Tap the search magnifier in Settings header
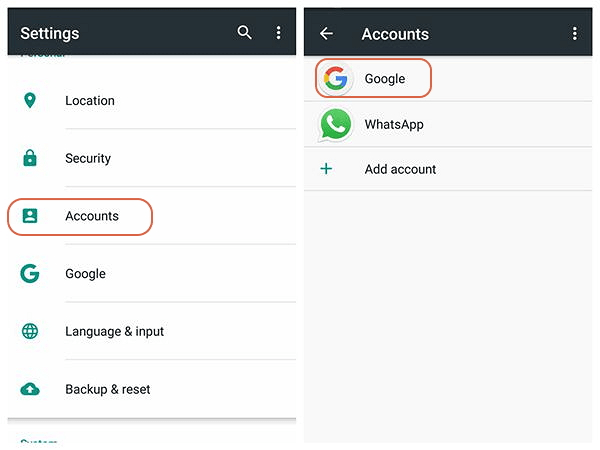 tap(244, 33)
